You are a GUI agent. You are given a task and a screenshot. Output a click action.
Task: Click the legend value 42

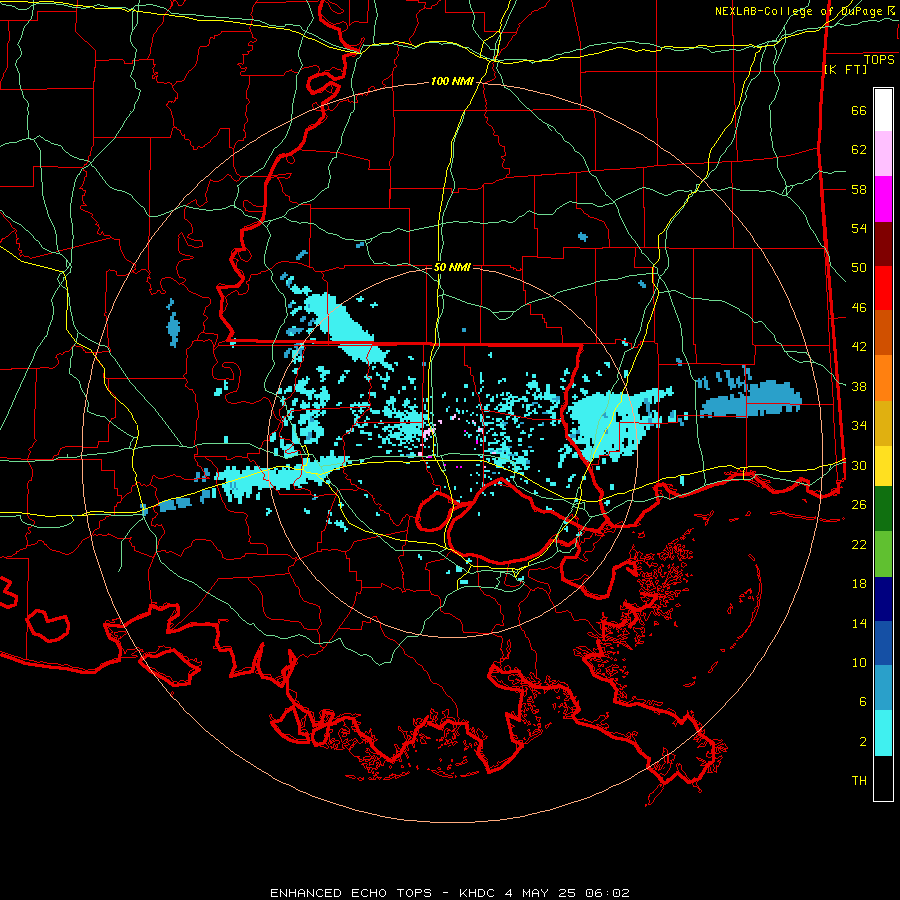coord(859,346)
